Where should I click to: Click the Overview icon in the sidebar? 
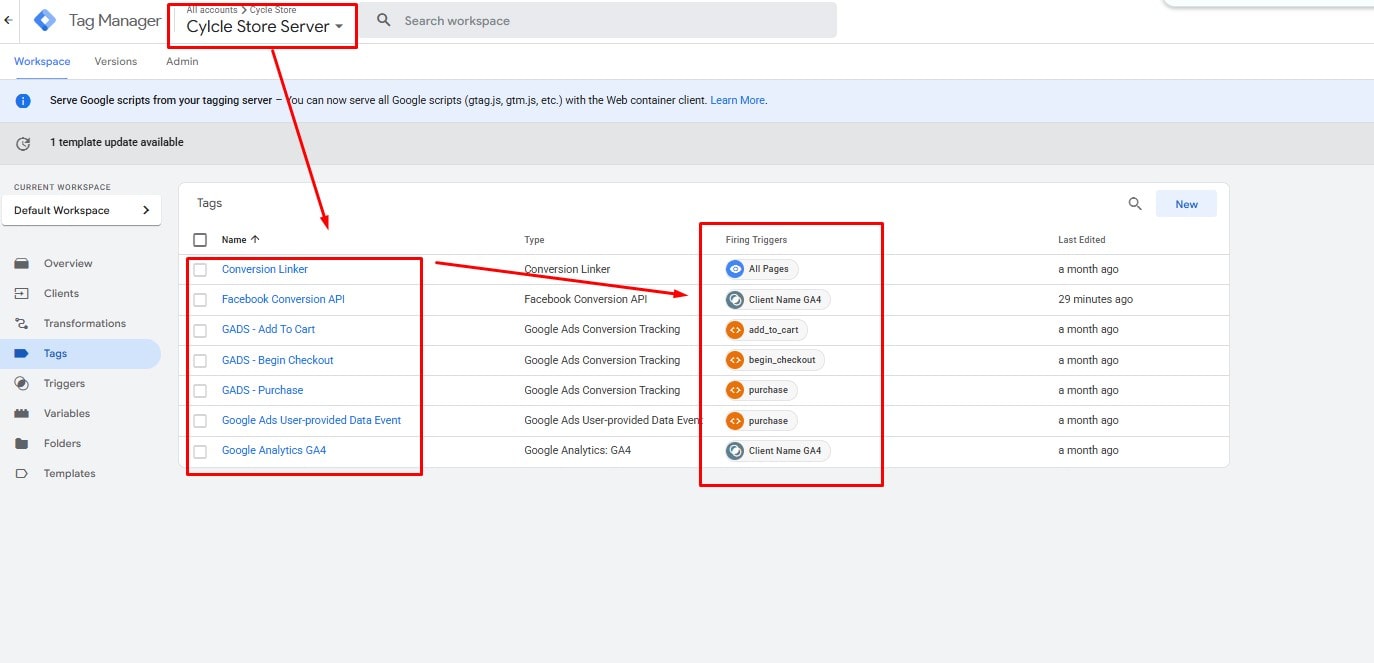[x=22, y=264]
